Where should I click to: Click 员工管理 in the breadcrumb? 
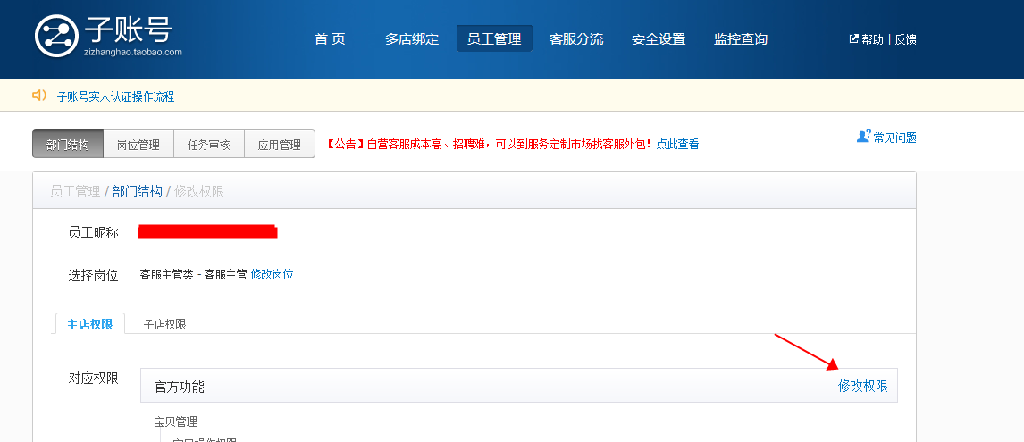coord(75,191)
